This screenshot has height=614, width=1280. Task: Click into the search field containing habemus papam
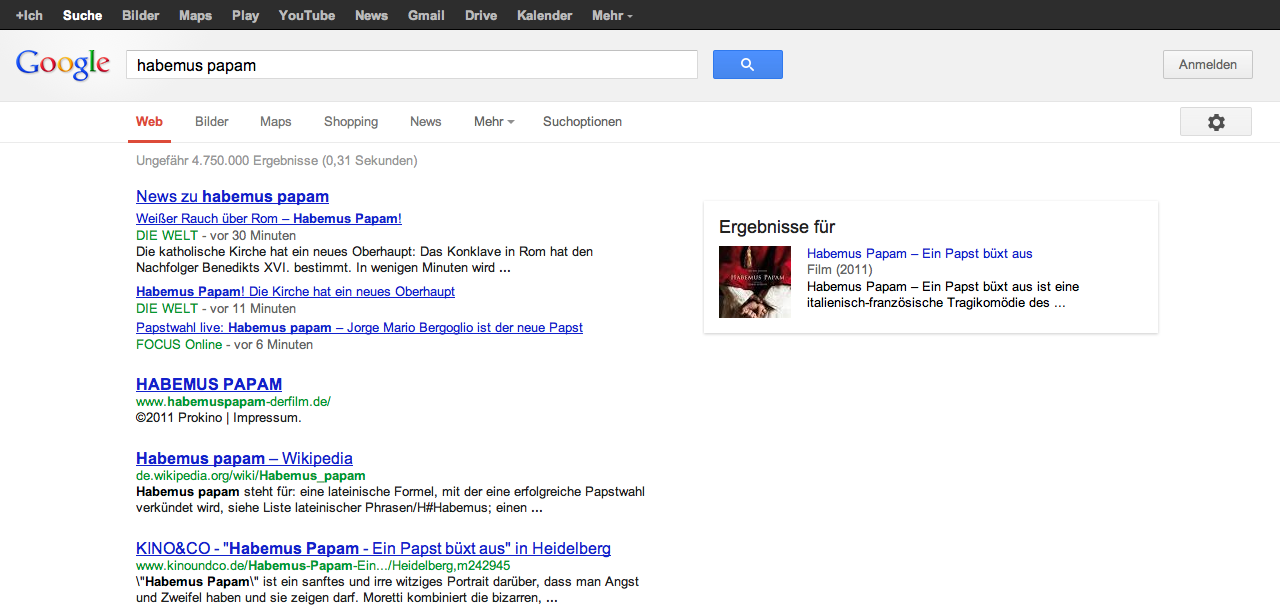click(411, 65)
